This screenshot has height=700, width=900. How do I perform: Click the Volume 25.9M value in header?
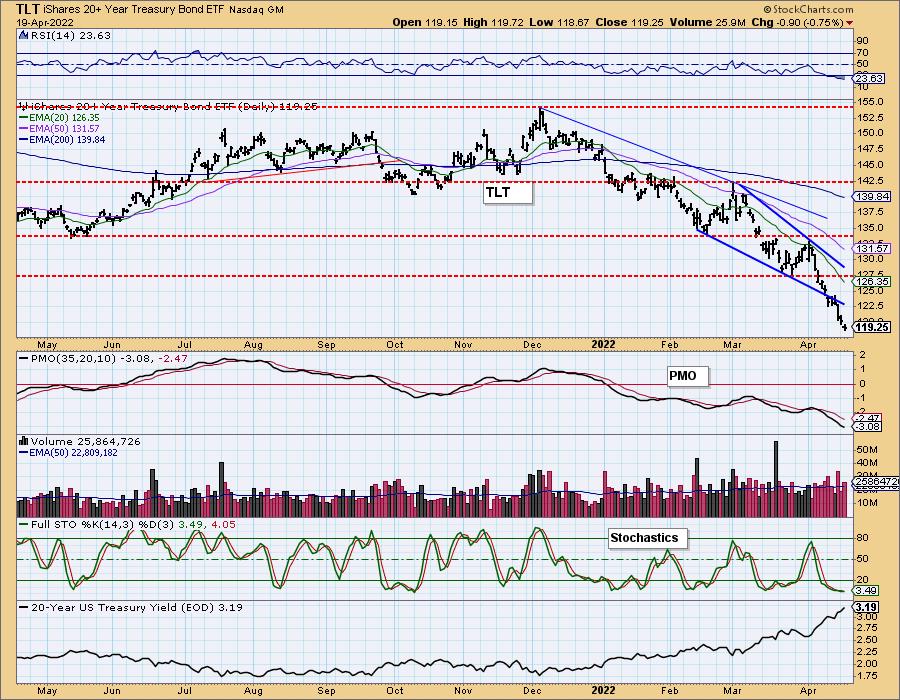708,22
